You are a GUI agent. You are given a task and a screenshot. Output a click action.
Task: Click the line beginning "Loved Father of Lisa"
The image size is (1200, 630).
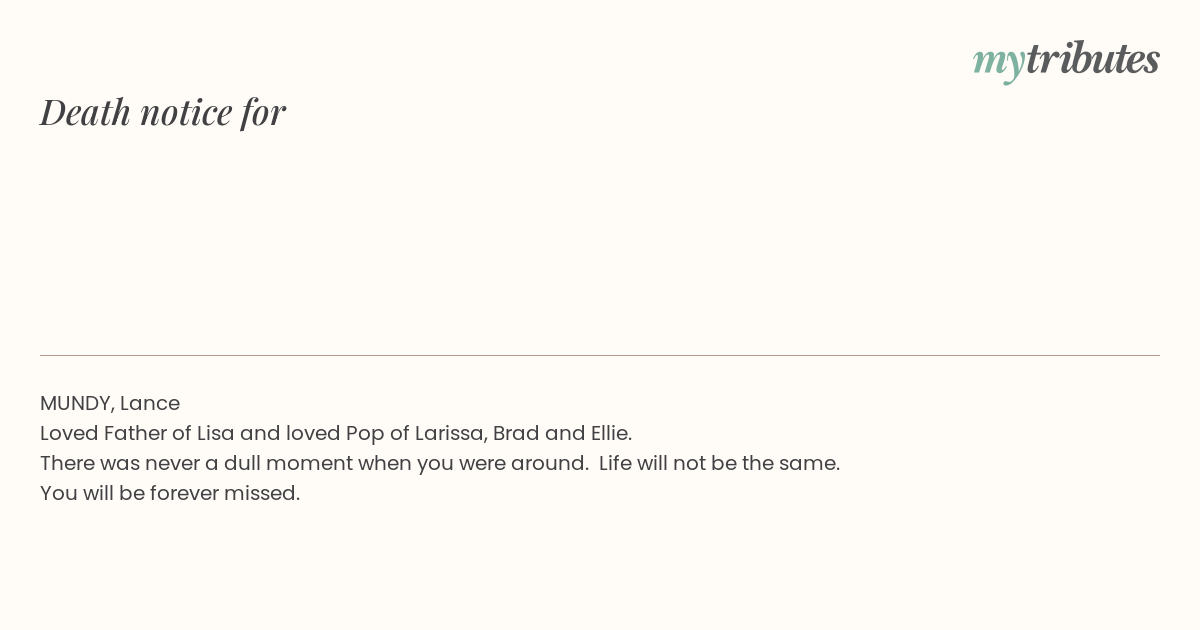336,434
